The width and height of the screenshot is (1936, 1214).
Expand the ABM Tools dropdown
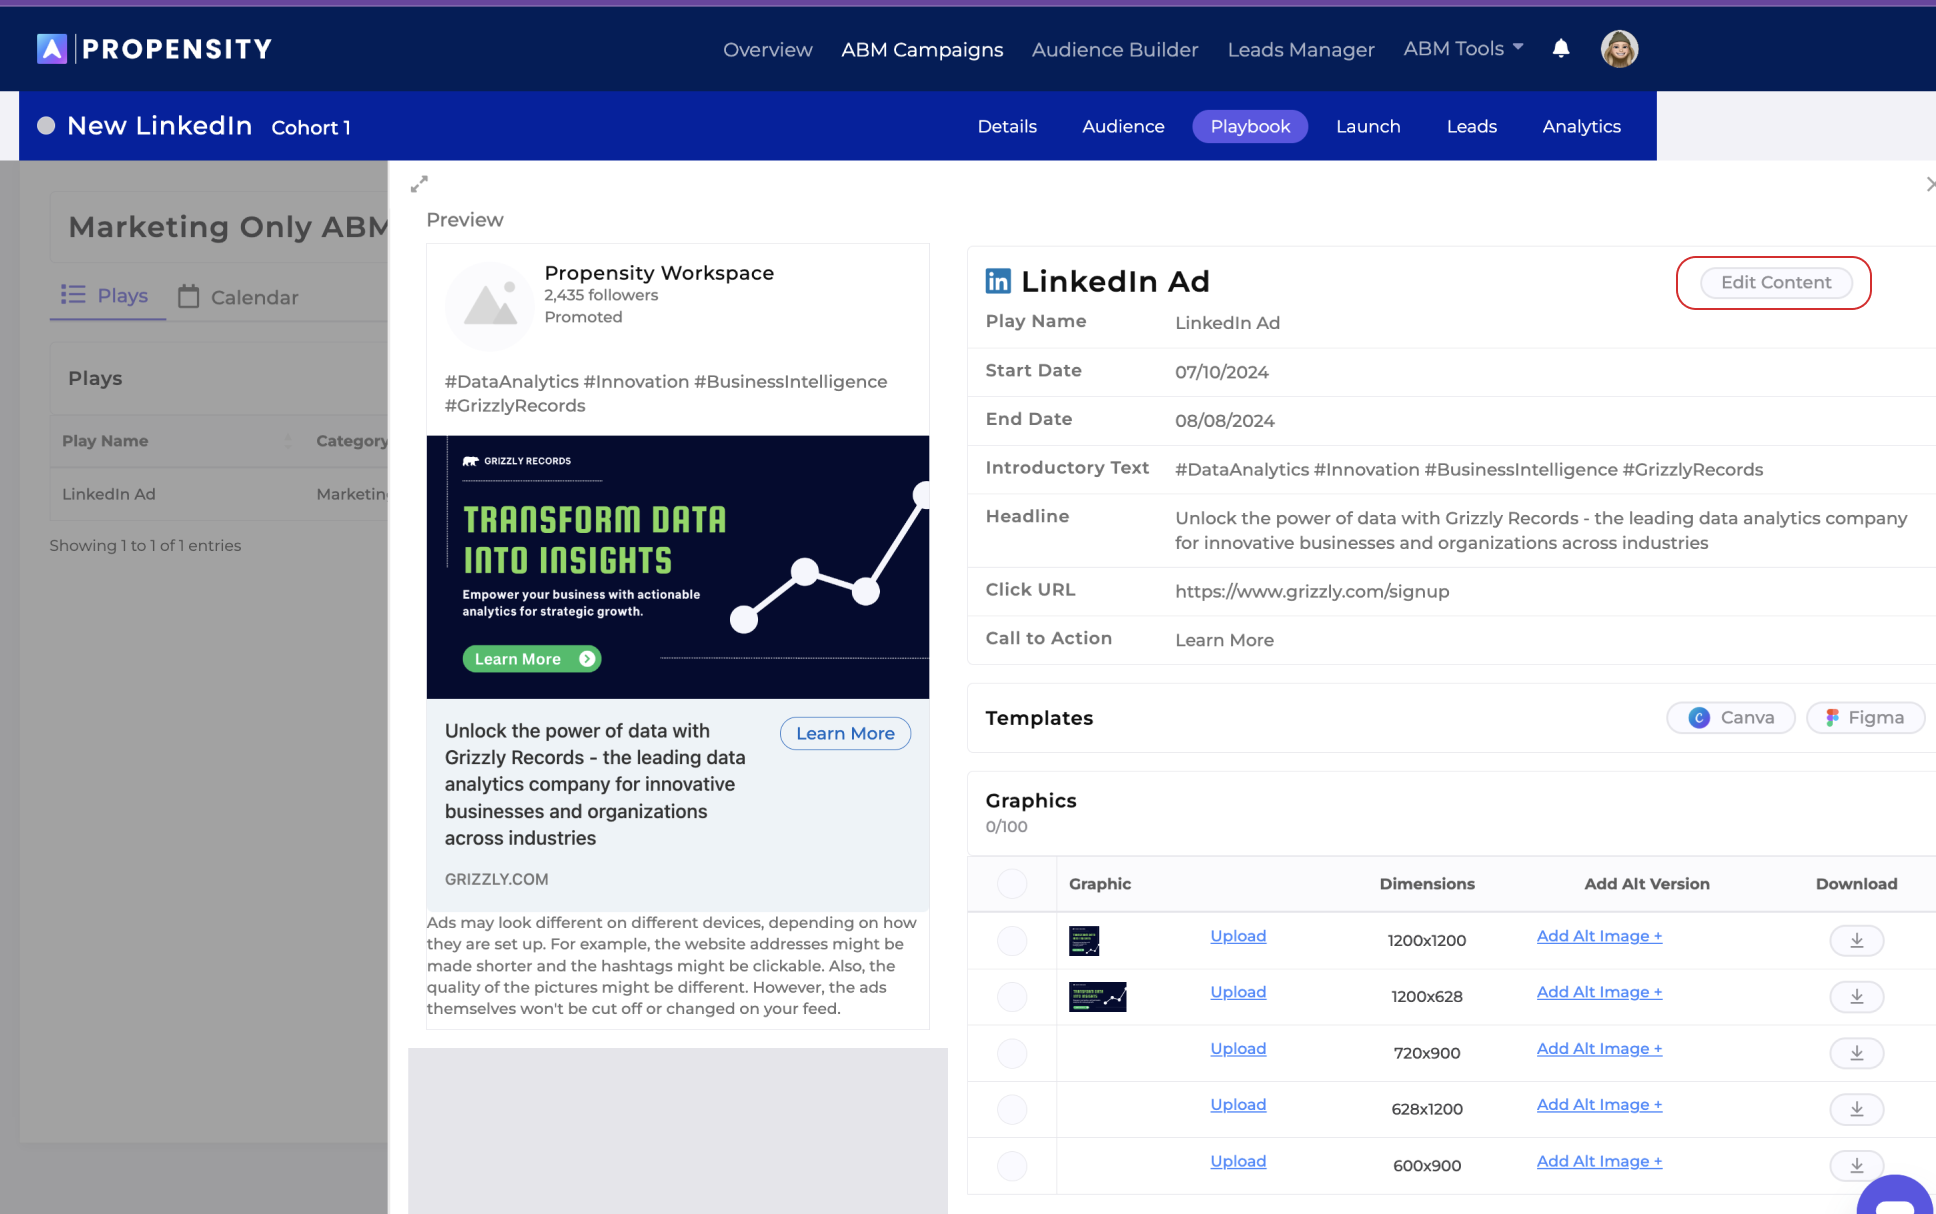tap(1463, 49)
